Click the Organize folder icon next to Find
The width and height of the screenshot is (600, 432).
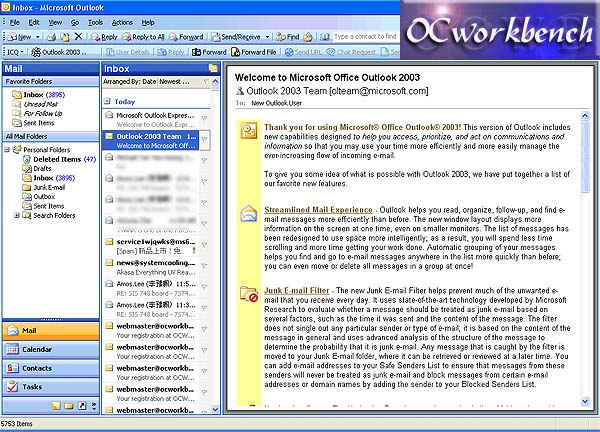click(308, 37)
